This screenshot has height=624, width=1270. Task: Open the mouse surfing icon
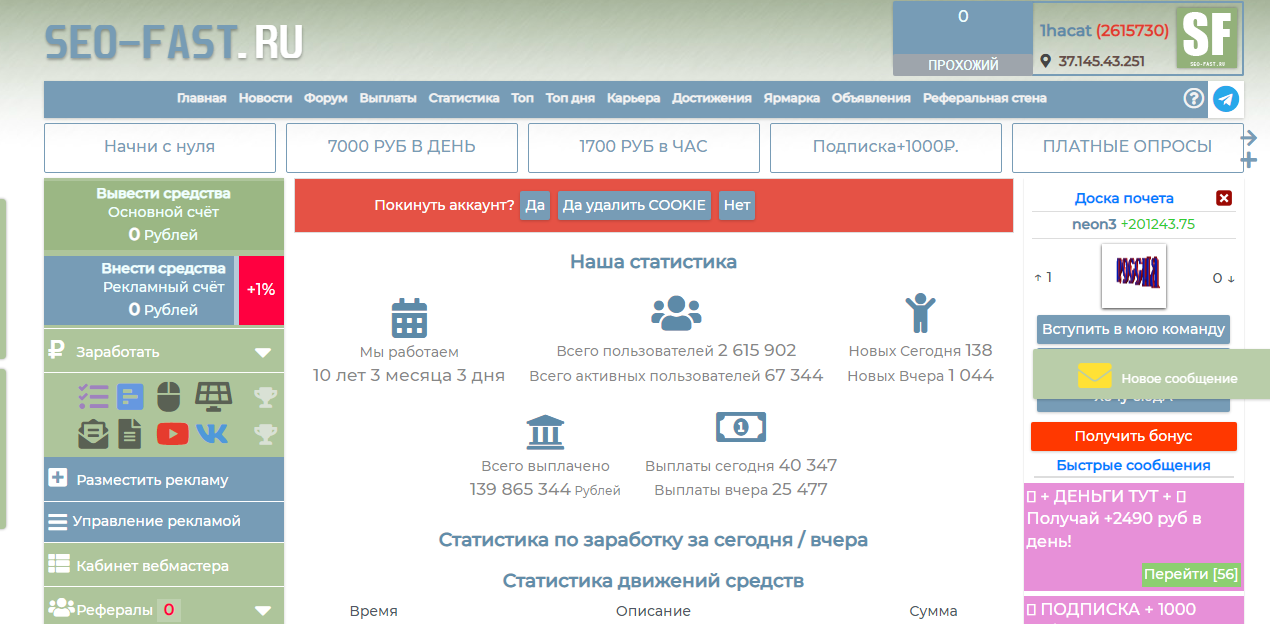pos(170,397)
